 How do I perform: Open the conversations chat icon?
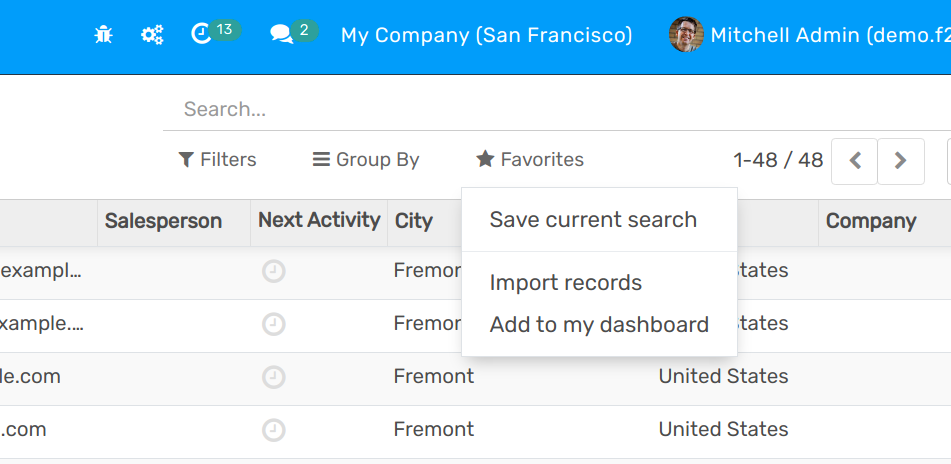281,35
